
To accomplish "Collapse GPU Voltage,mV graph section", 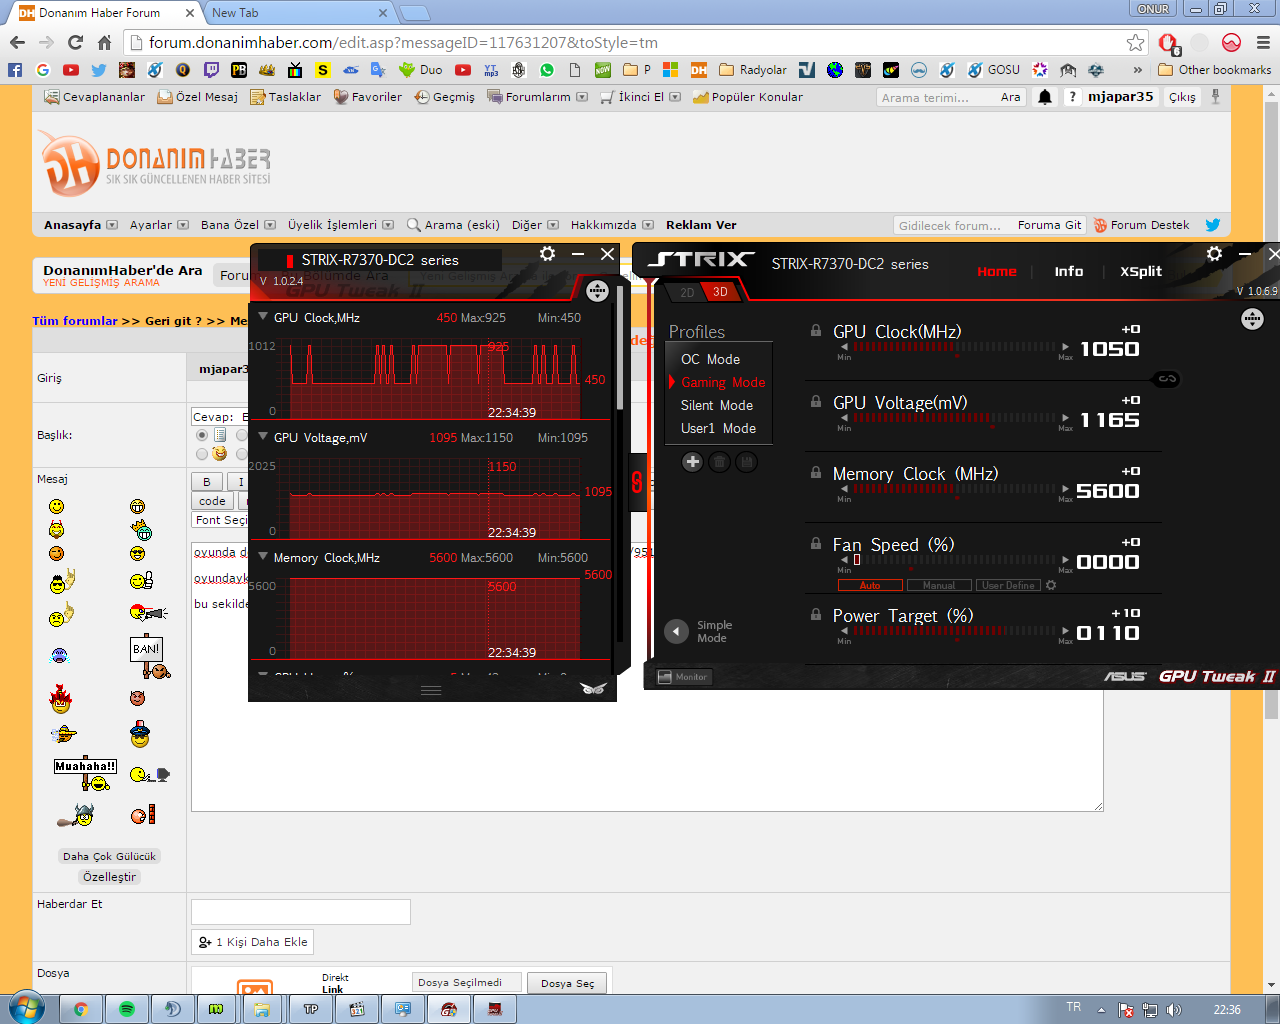I will coord(263,436).
